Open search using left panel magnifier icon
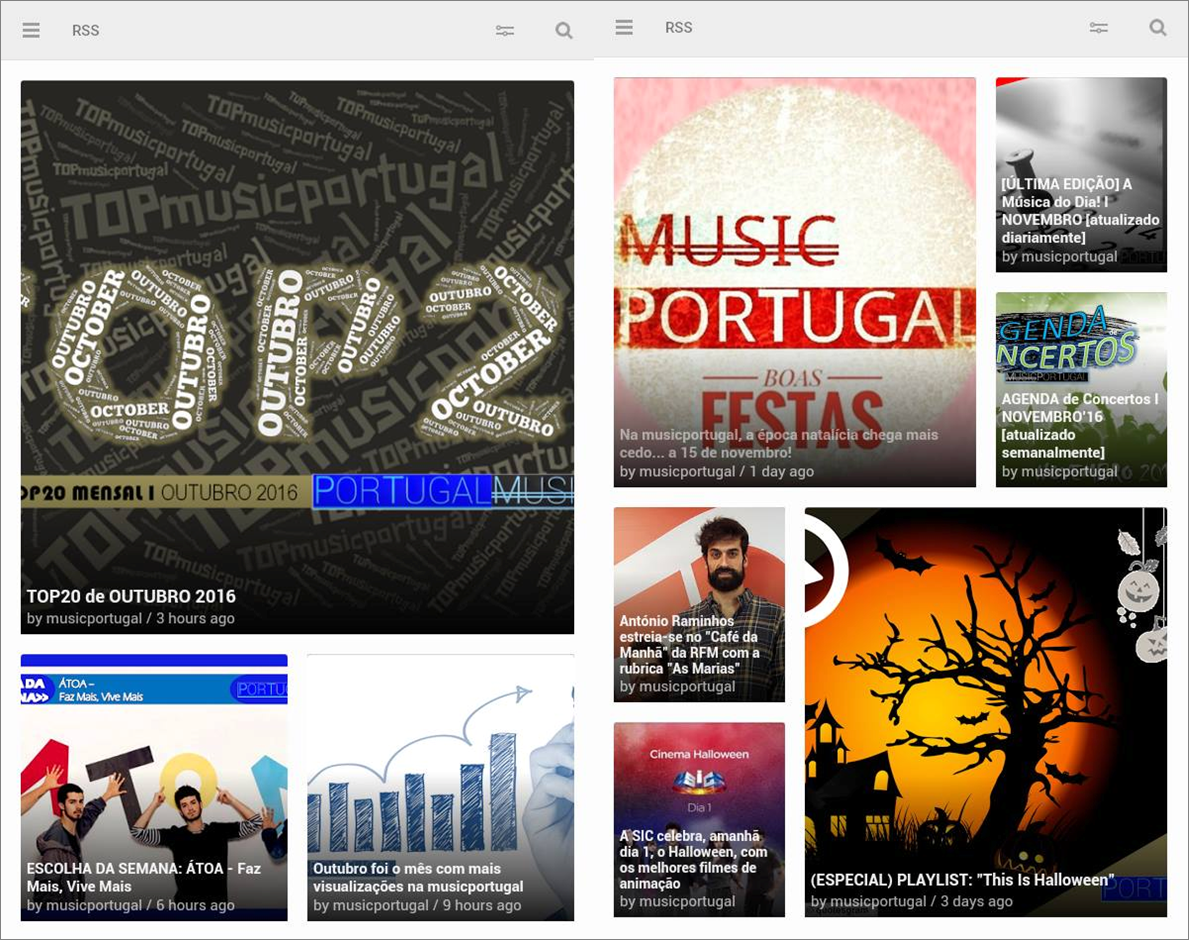1189x940 pixels. [564, 31]
